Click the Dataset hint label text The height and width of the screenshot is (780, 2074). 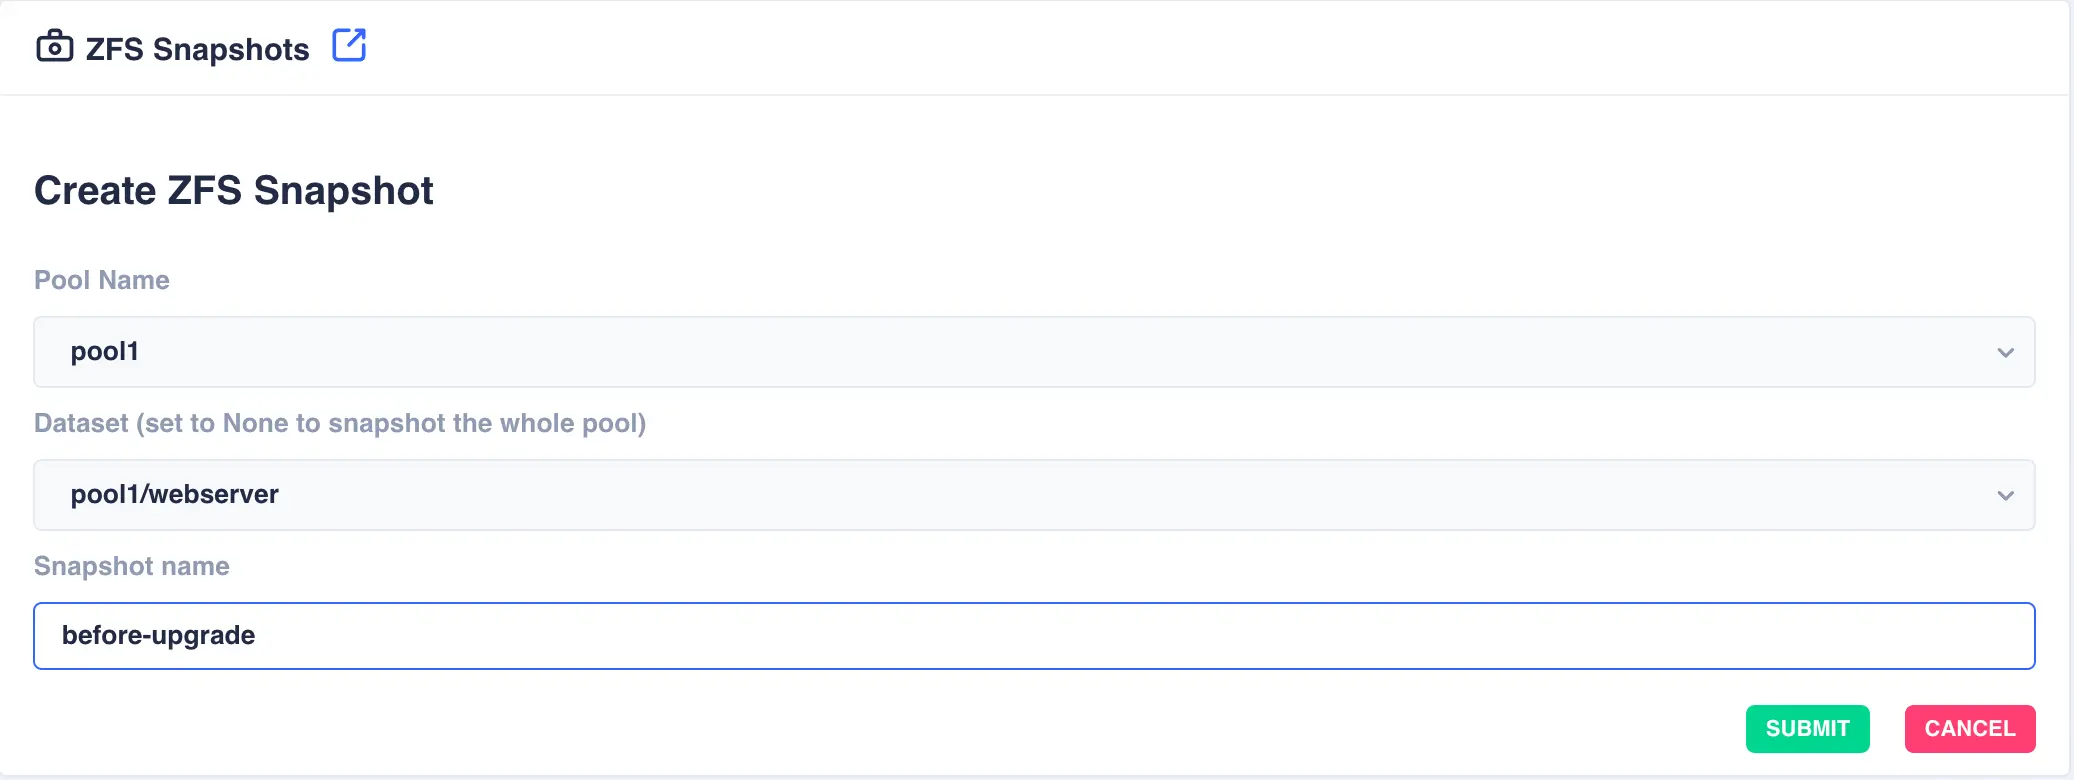click(x=340, y=423)
